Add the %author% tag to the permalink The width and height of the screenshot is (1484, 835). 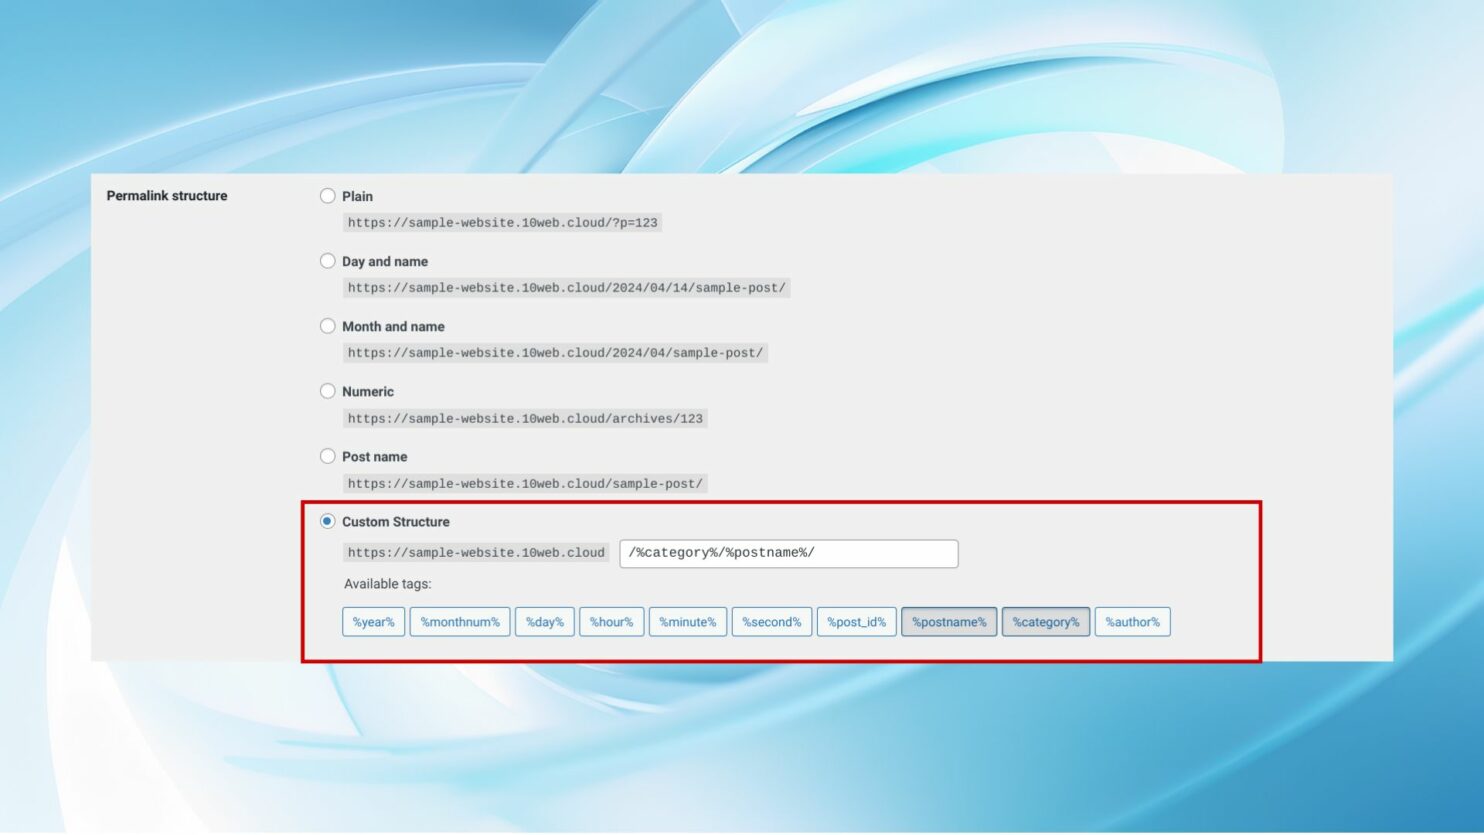coord(1132,621)
